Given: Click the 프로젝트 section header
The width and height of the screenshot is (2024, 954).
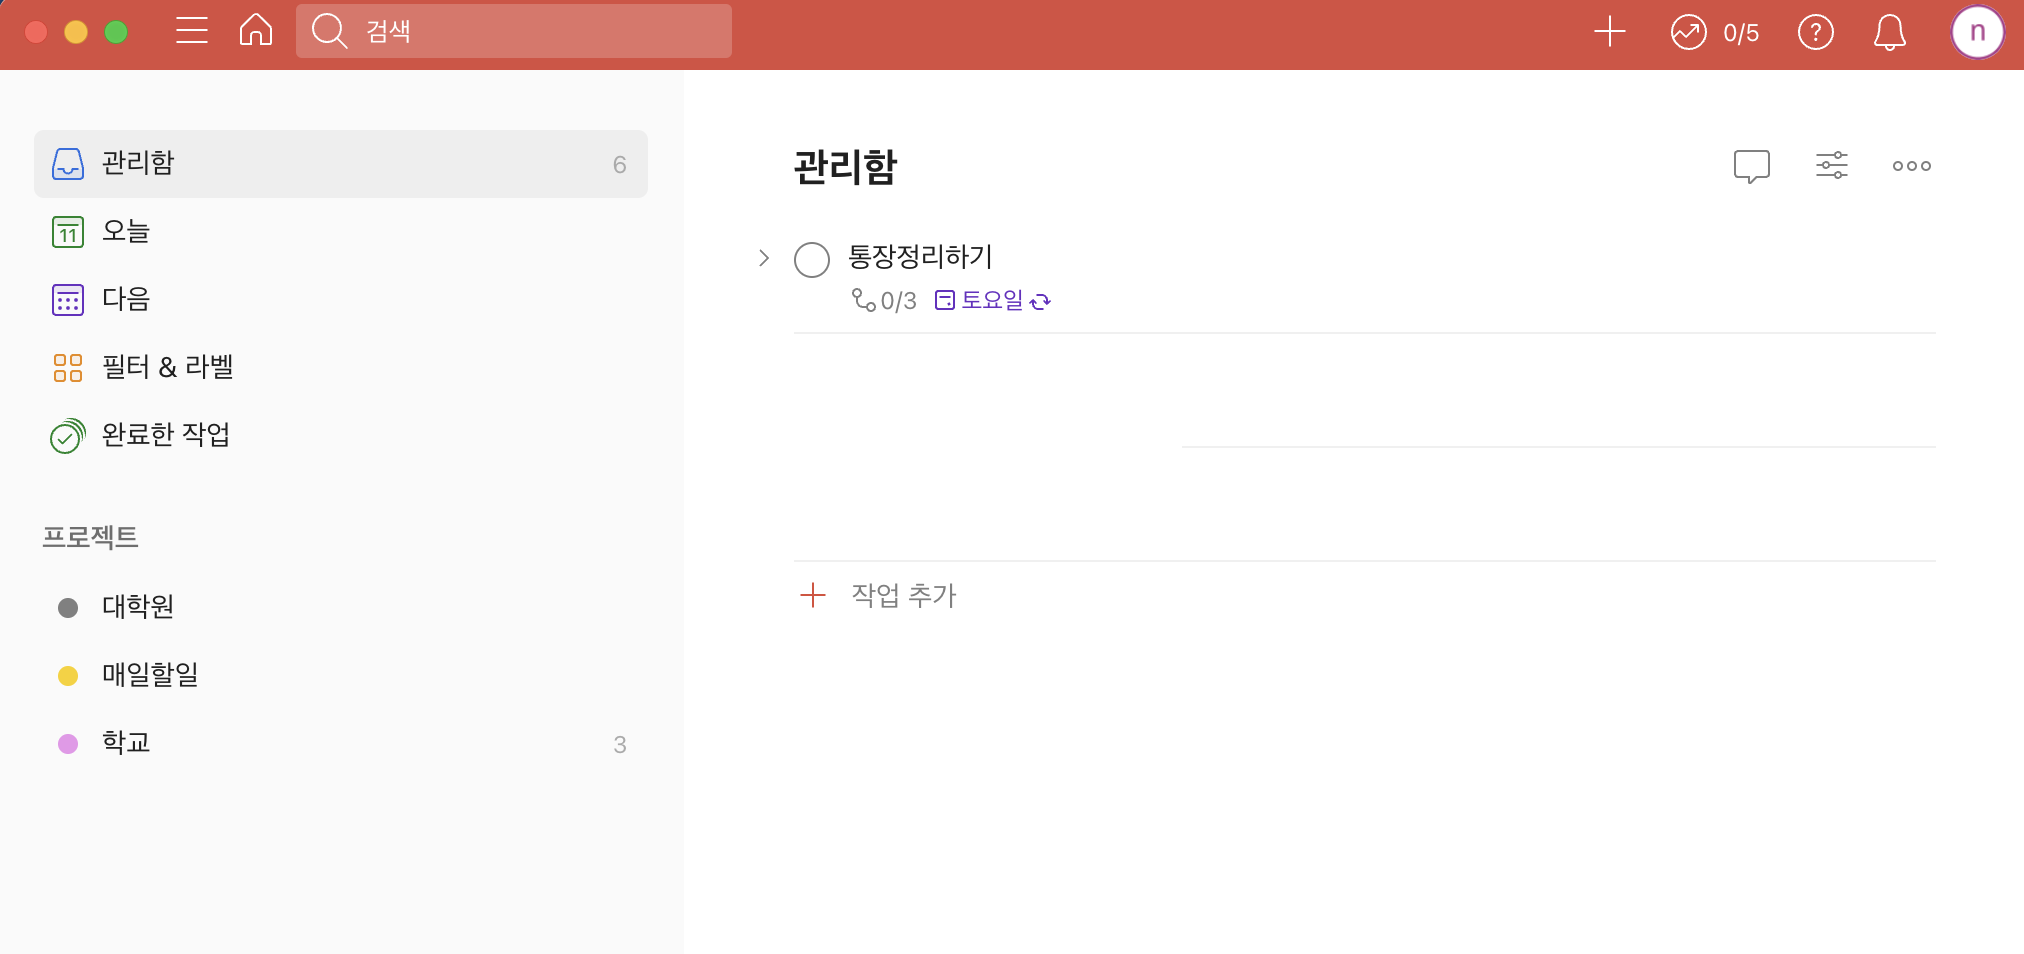Looking at the screenshot, I should [x=90, y=537].
